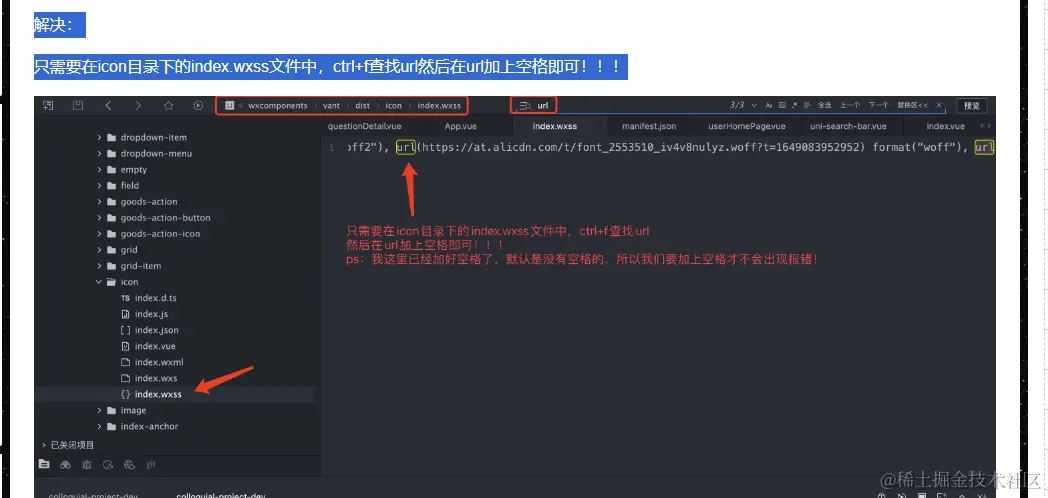Click the git label in bottom bar
This screenshot has height=498, width=1048.
(151, 465)
